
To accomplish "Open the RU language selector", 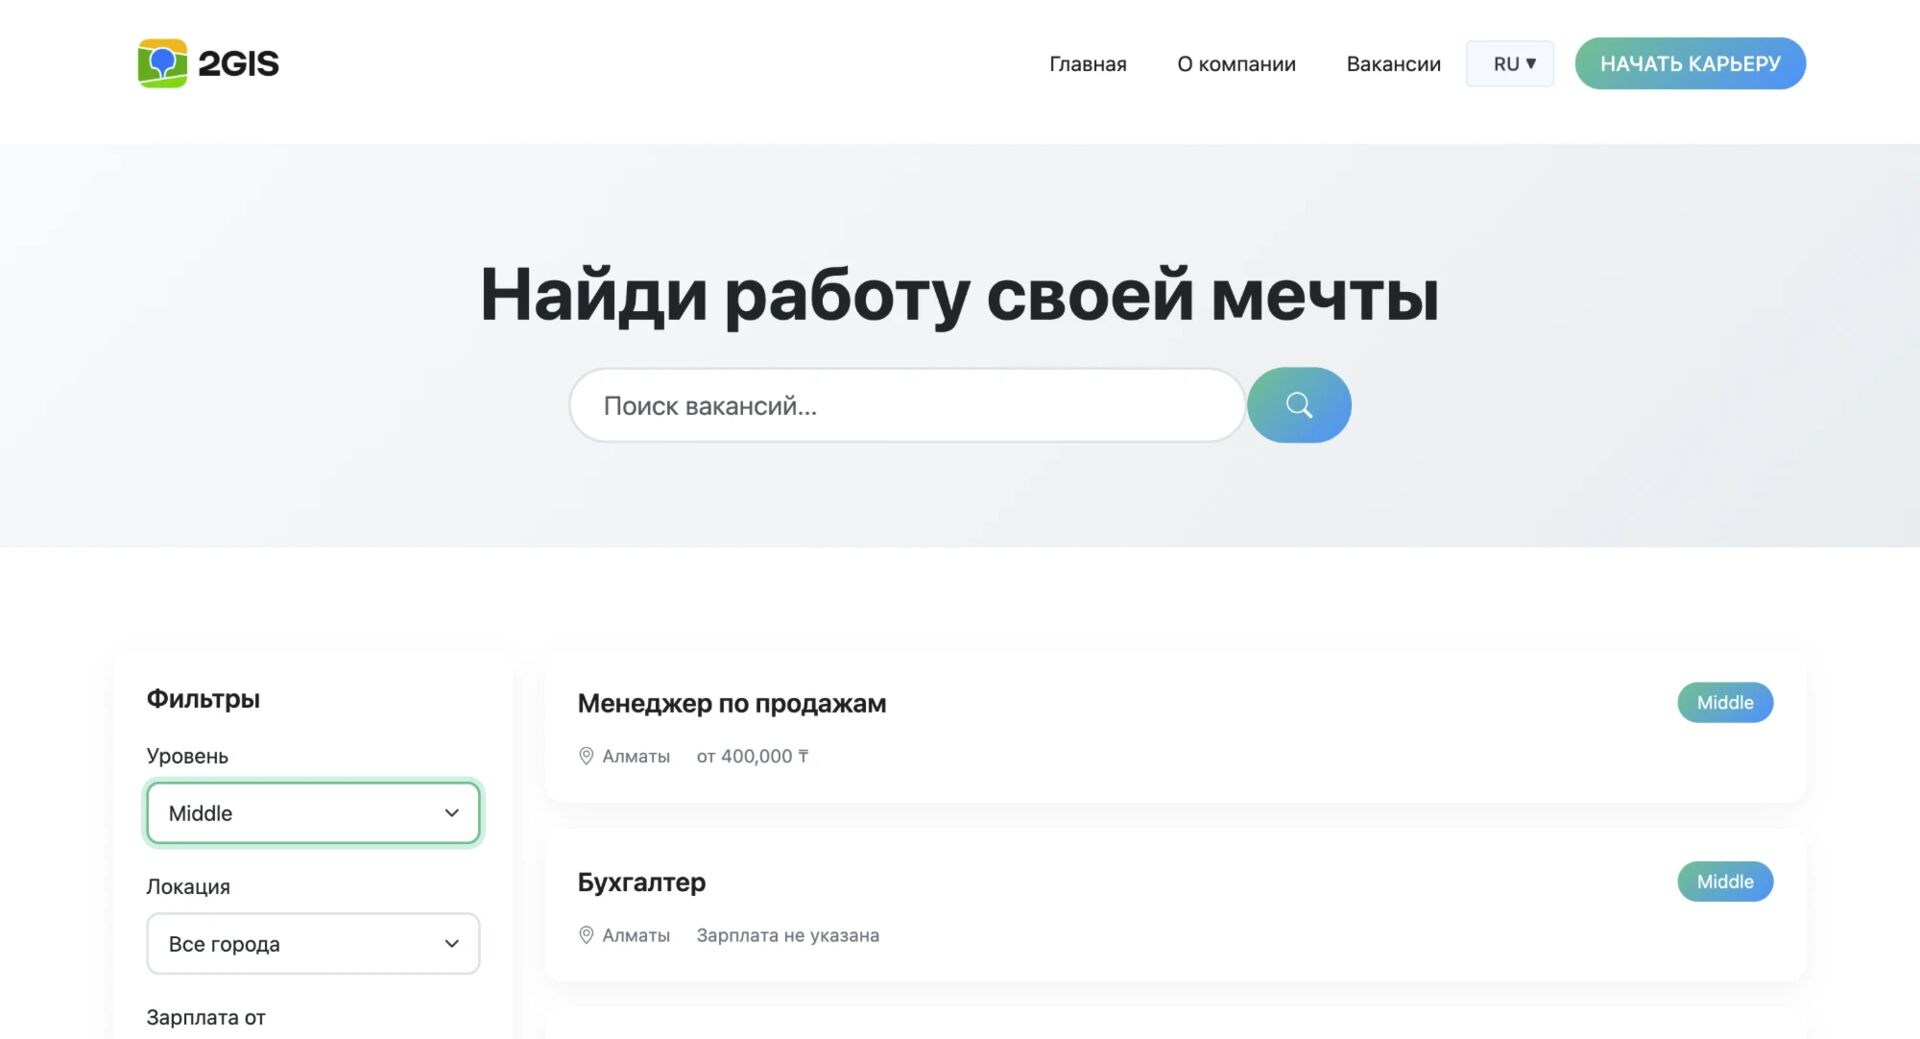I will pos(1510,64).
